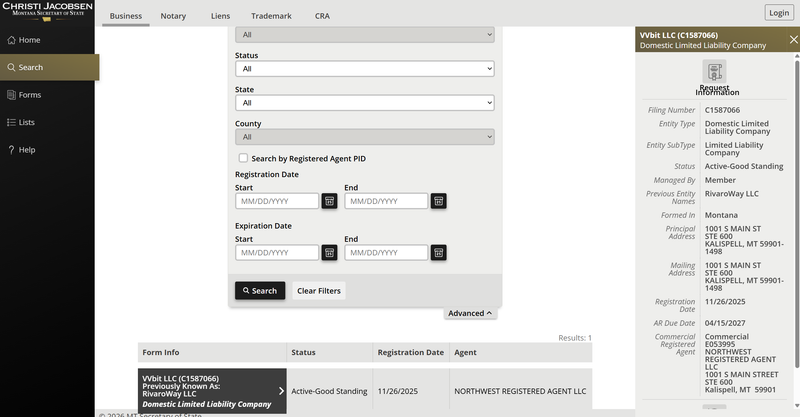
Task: Click the RivaroWay LLC previous name value
Action: click(x=732, y=194)
